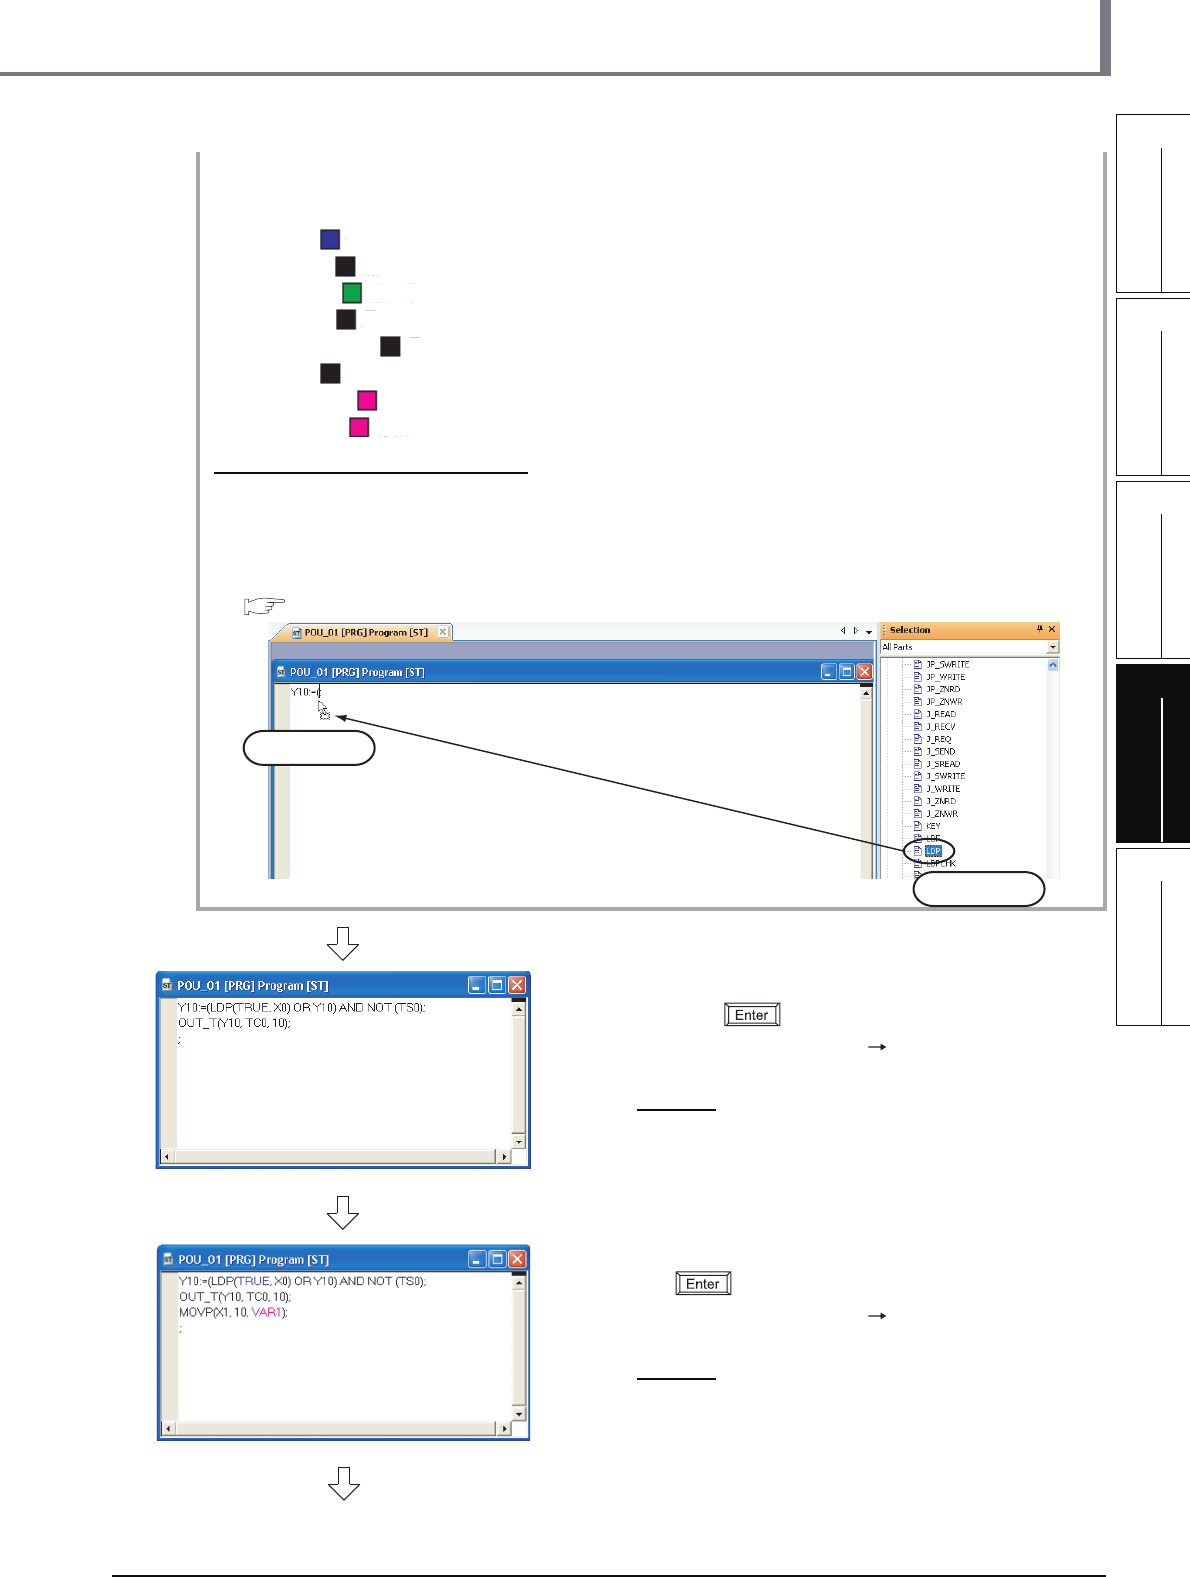Select the LDPCHK entry in the list
This screenshot has height=1577, width=1190.
point(941,863)
